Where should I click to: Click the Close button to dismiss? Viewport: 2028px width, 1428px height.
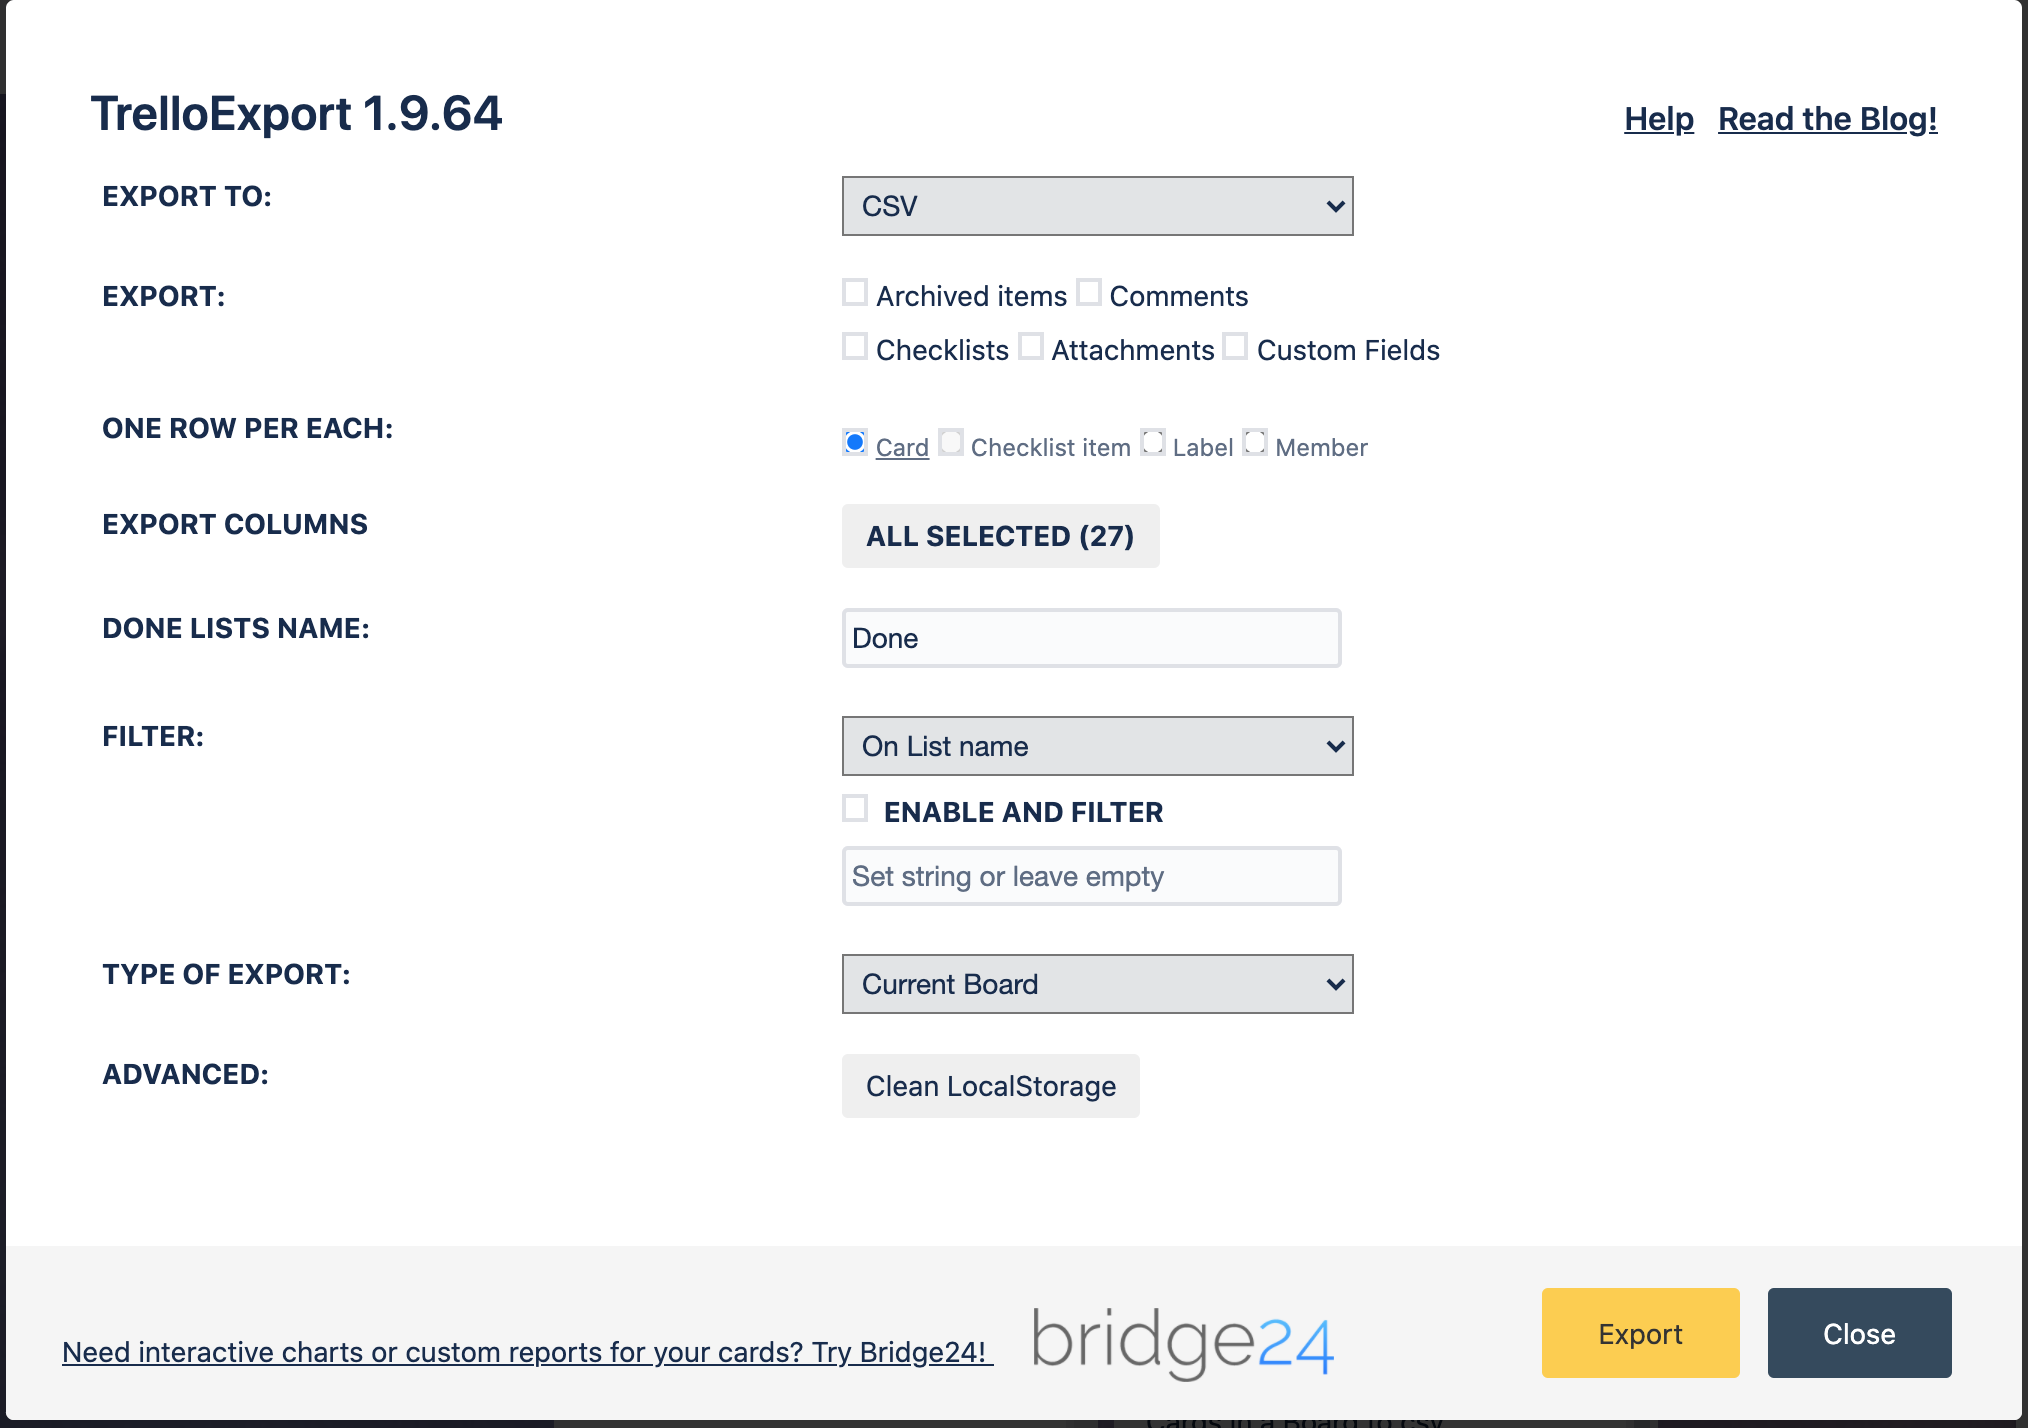1856,1332
